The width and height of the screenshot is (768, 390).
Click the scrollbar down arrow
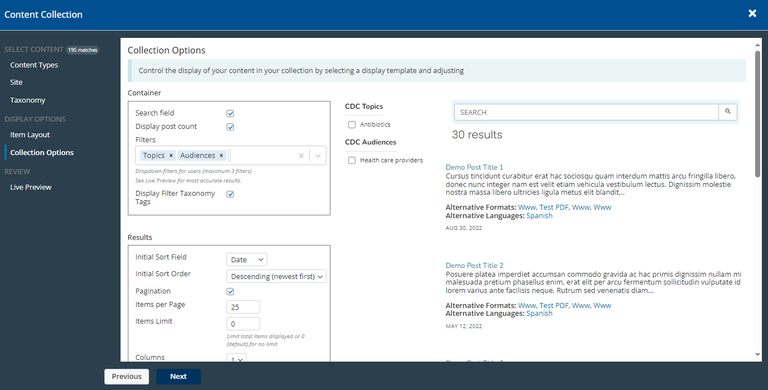click(758, 354)
